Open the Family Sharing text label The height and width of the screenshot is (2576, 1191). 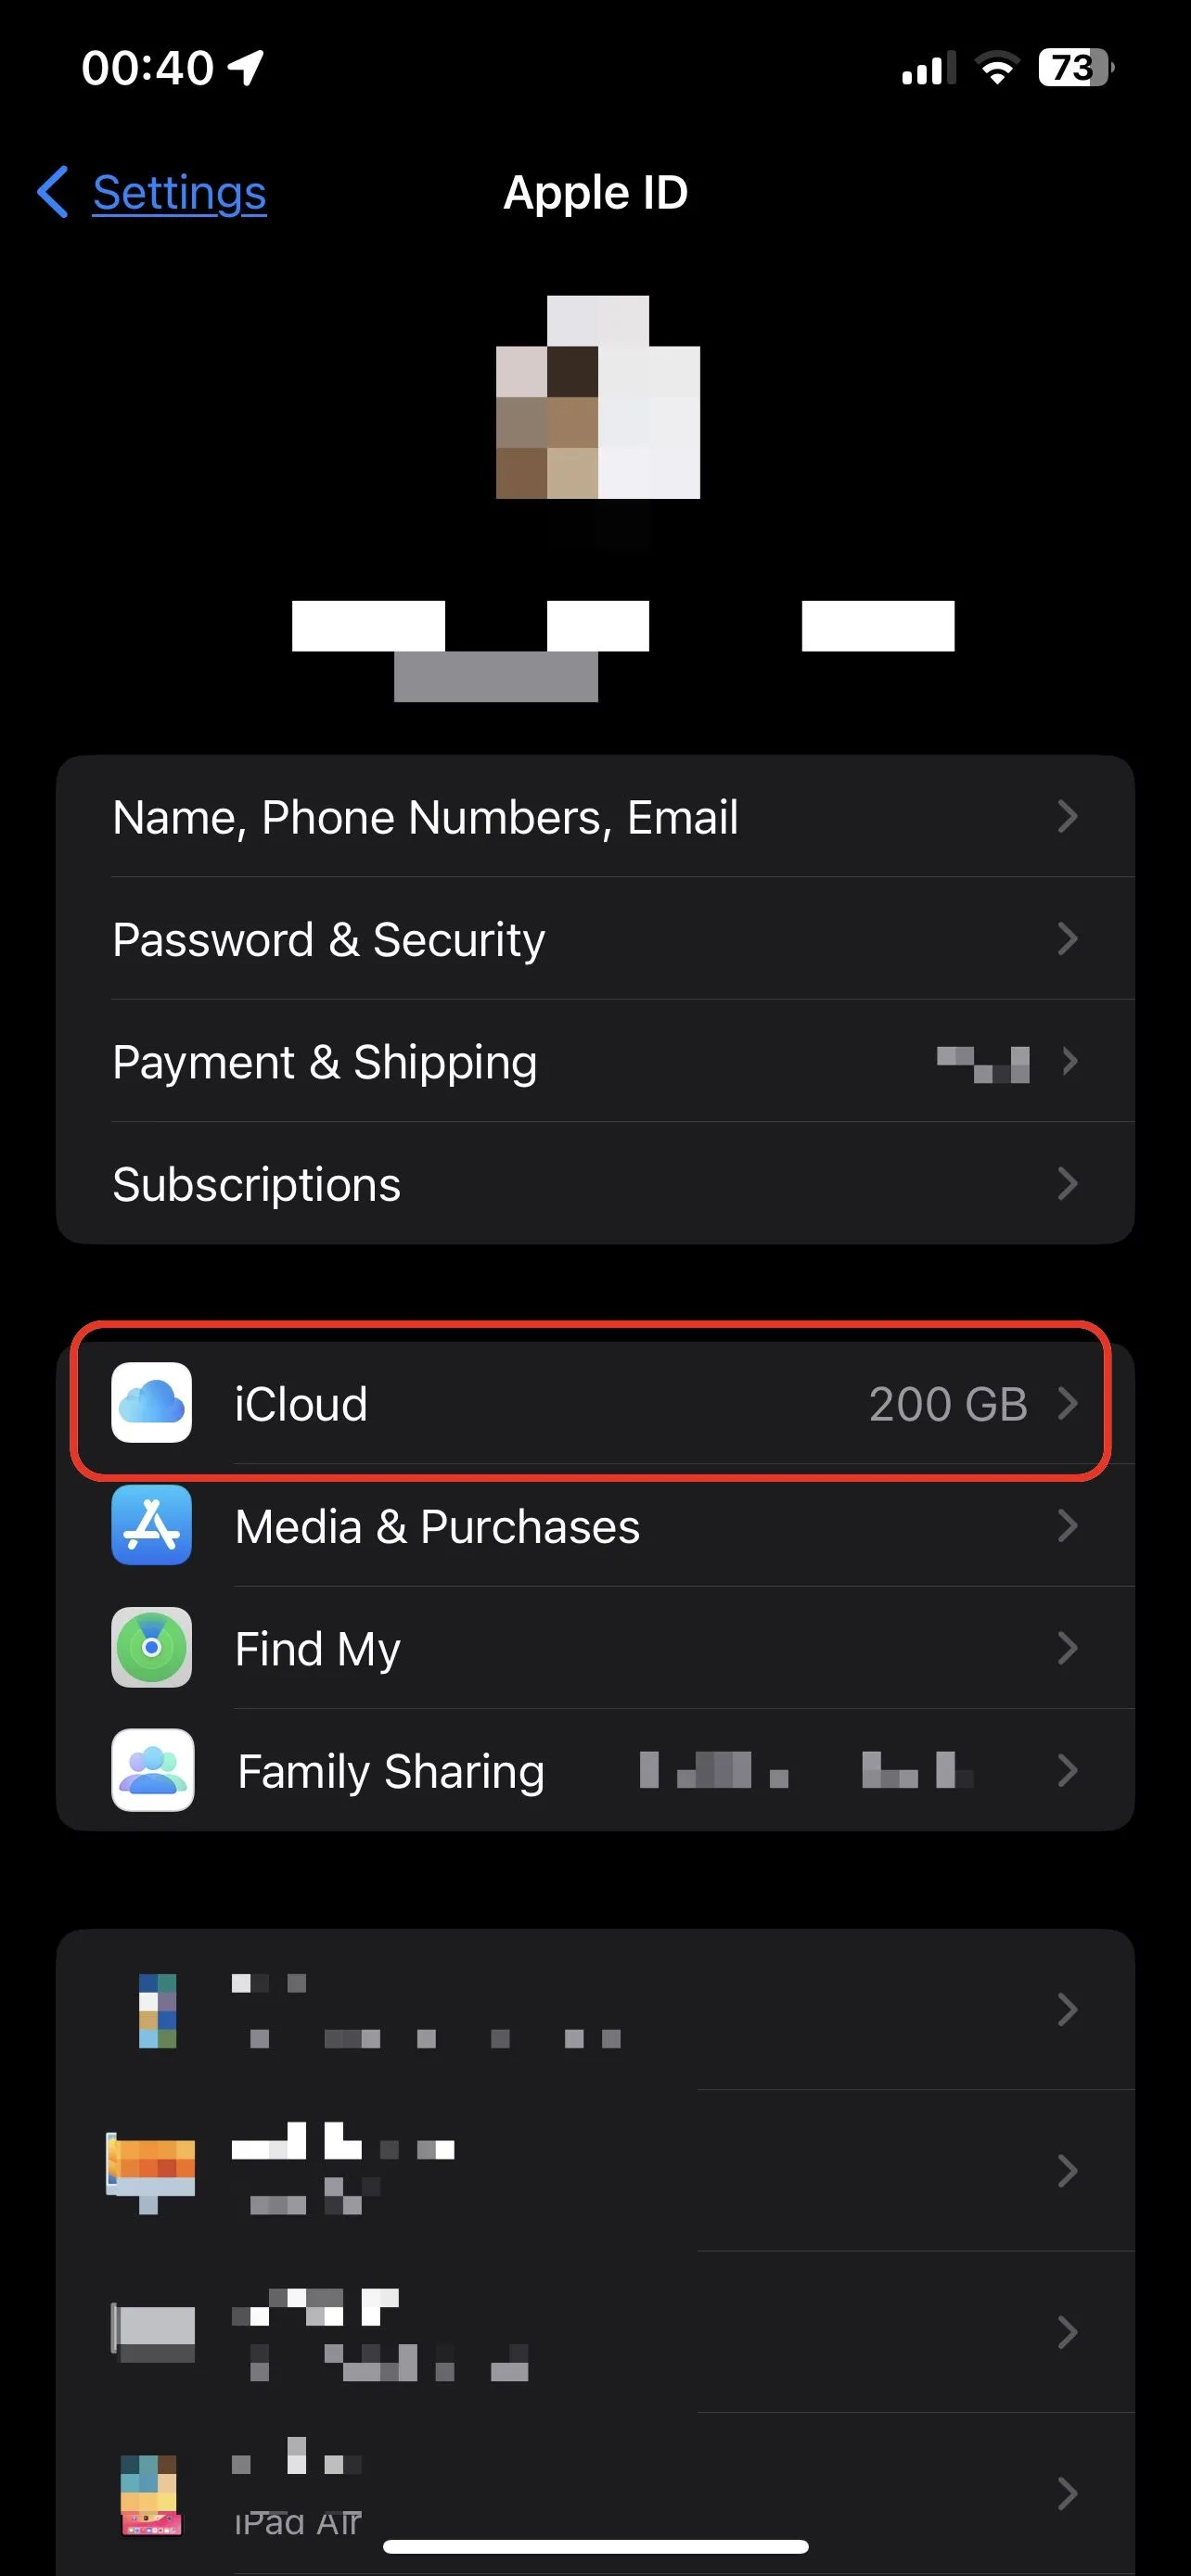click(x=391, y=1771)
